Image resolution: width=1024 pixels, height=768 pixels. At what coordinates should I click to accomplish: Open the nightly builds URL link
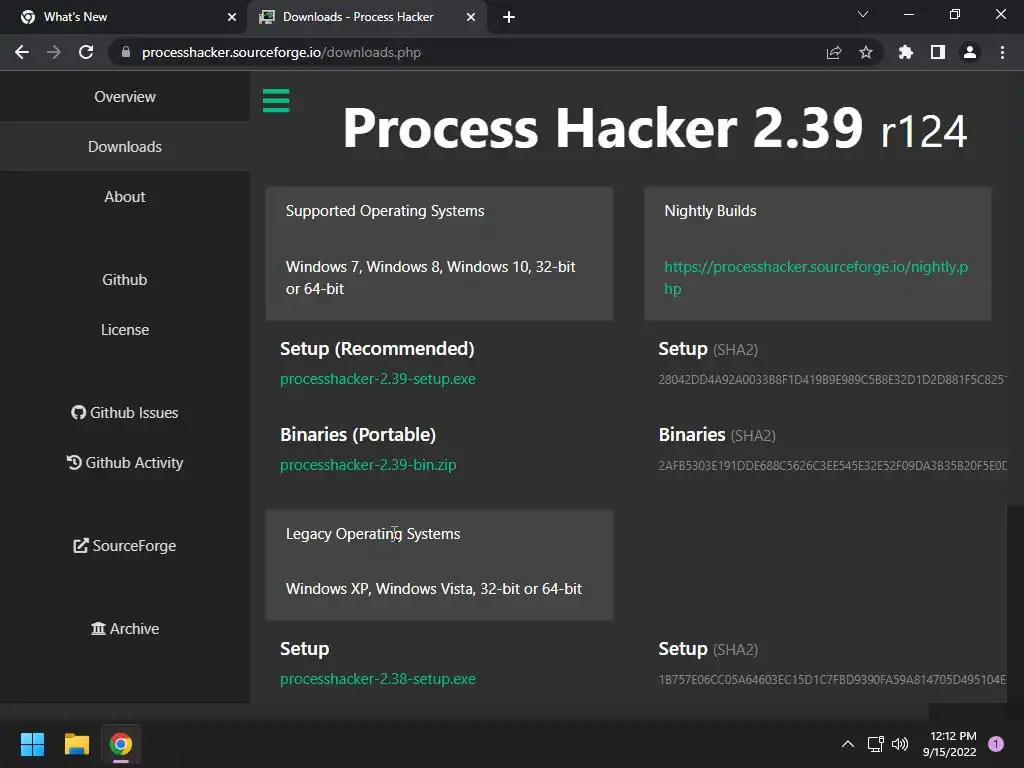click(x=816, y=278)
